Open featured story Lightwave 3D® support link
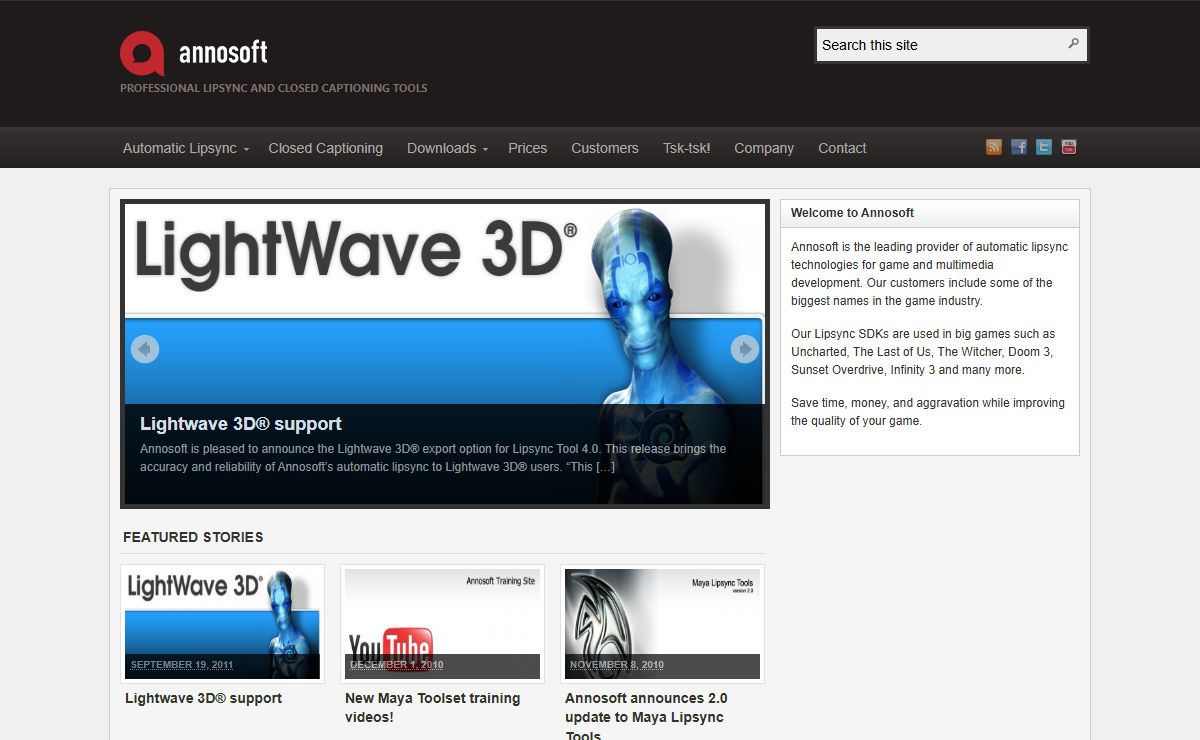The height and width of the screenshot is (740, 1200). tap(204, 698)
